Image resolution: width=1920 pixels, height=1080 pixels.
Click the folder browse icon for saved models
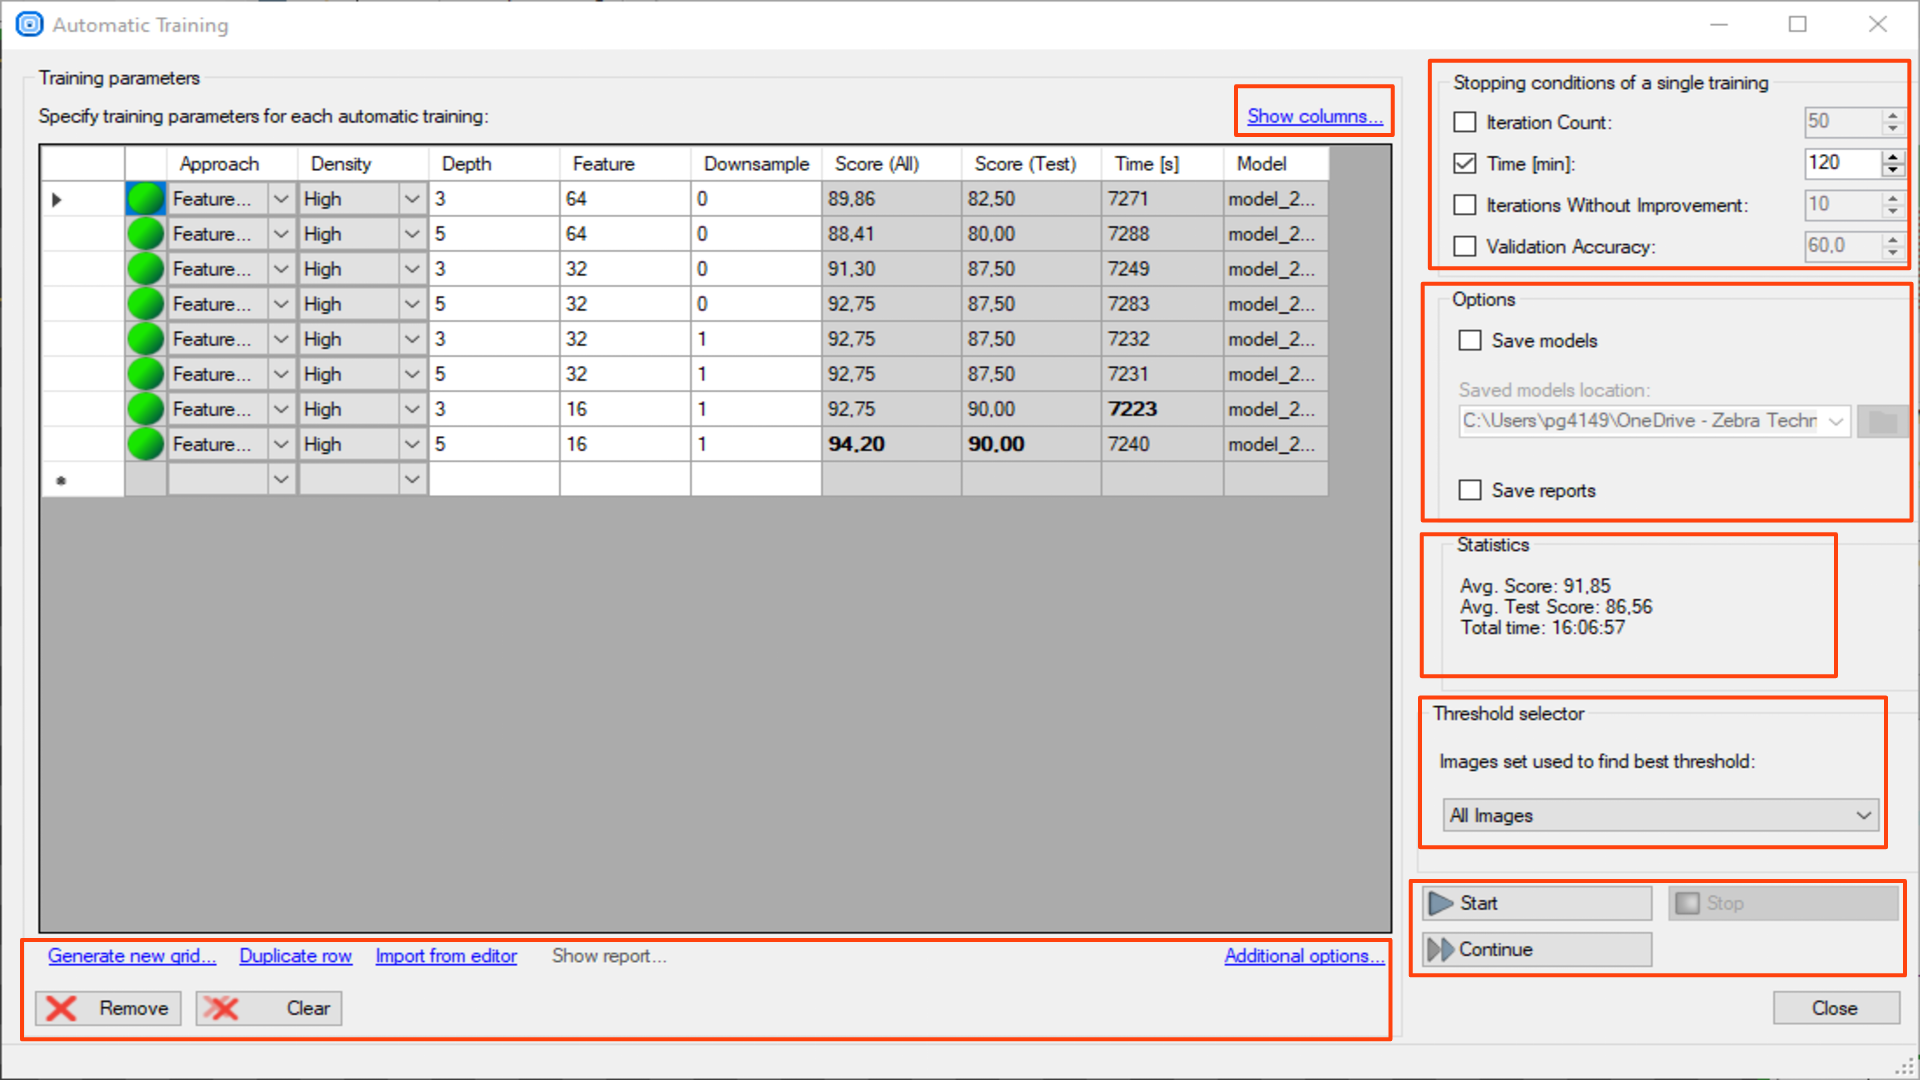click(x=1882, y=421)
